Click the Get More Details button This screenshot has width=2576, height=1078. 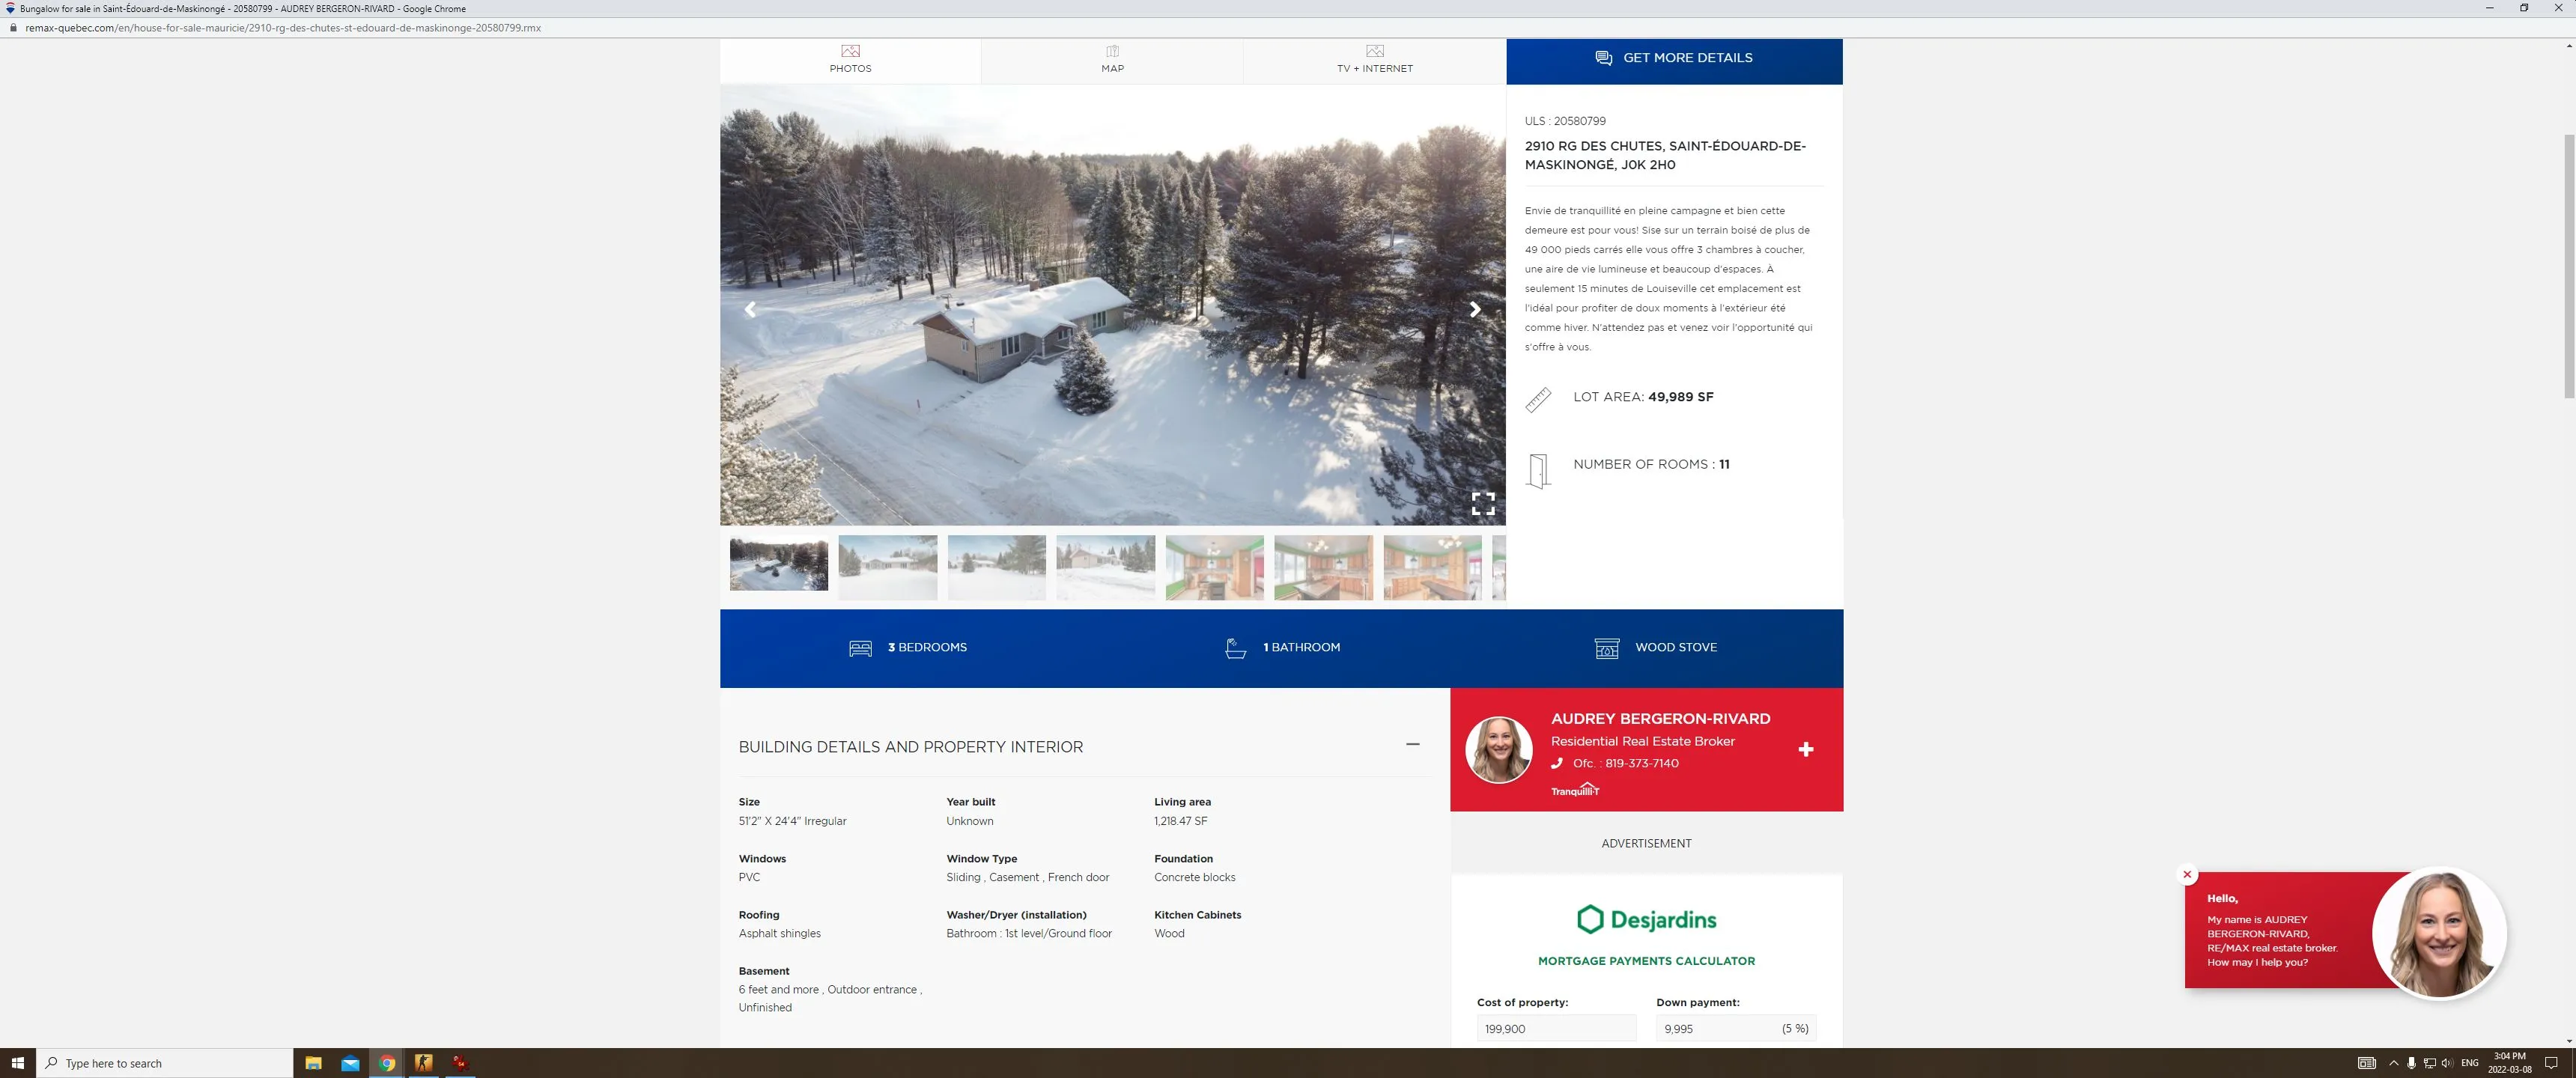(1674, 58)
